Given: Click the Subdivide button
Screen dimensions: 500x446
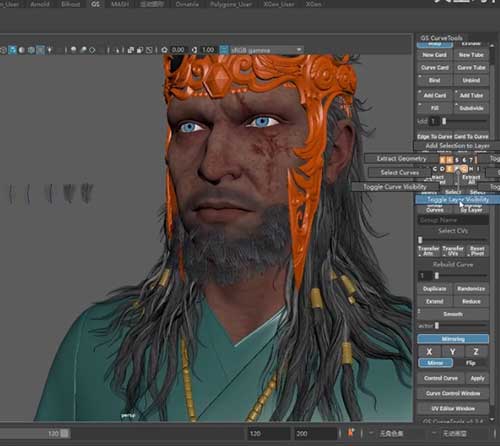Looking at the screenshot, I should (471, 108).
